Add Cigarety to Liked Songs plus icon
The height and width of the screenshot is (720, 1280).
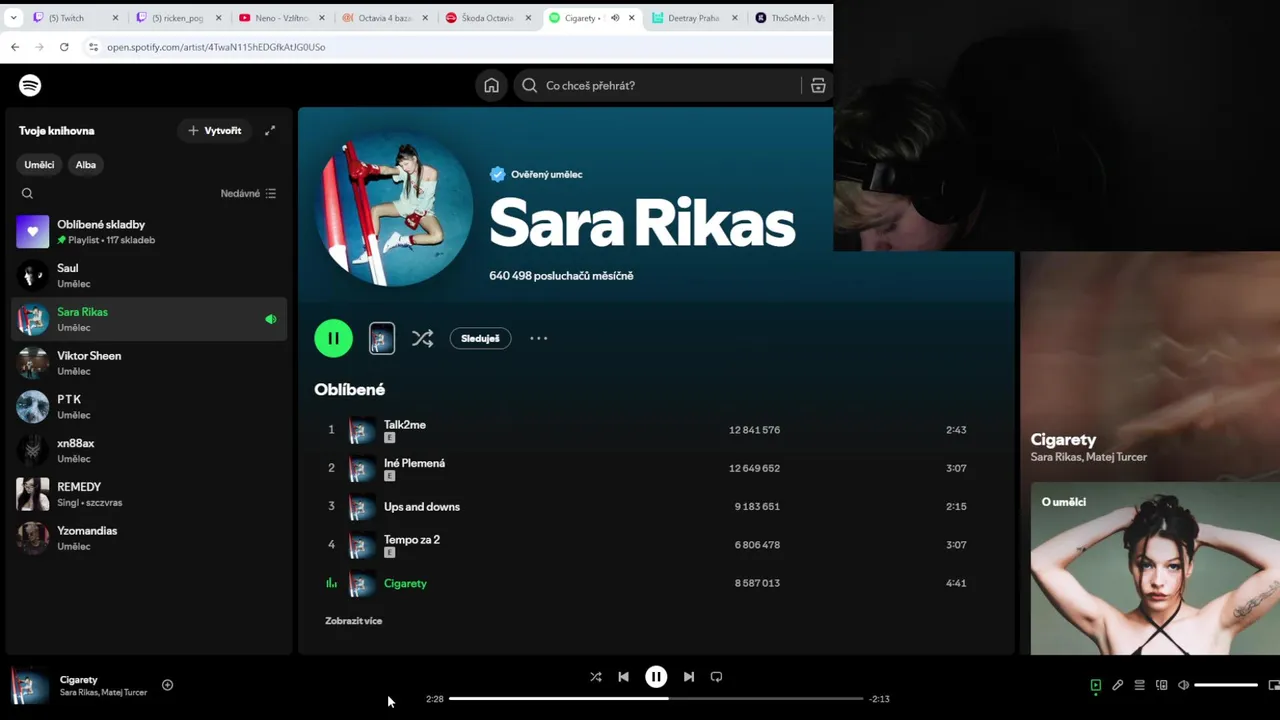pos(167,685)
